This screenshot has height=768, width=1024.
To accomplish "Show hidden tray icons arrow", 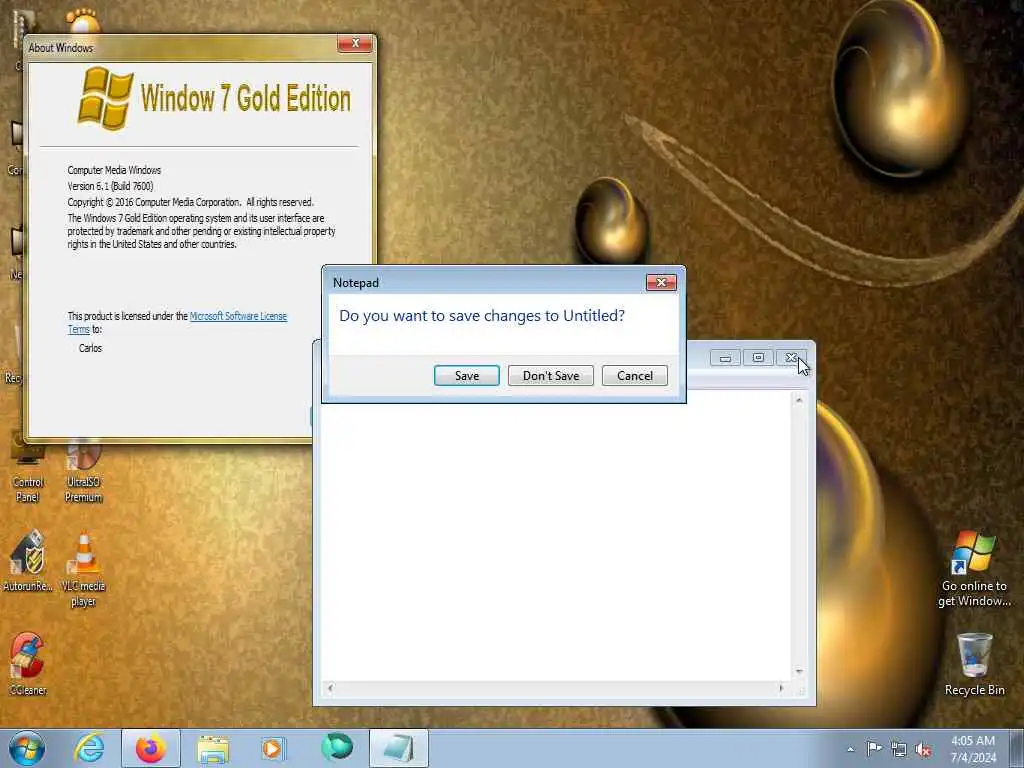I will coord(850,749).
